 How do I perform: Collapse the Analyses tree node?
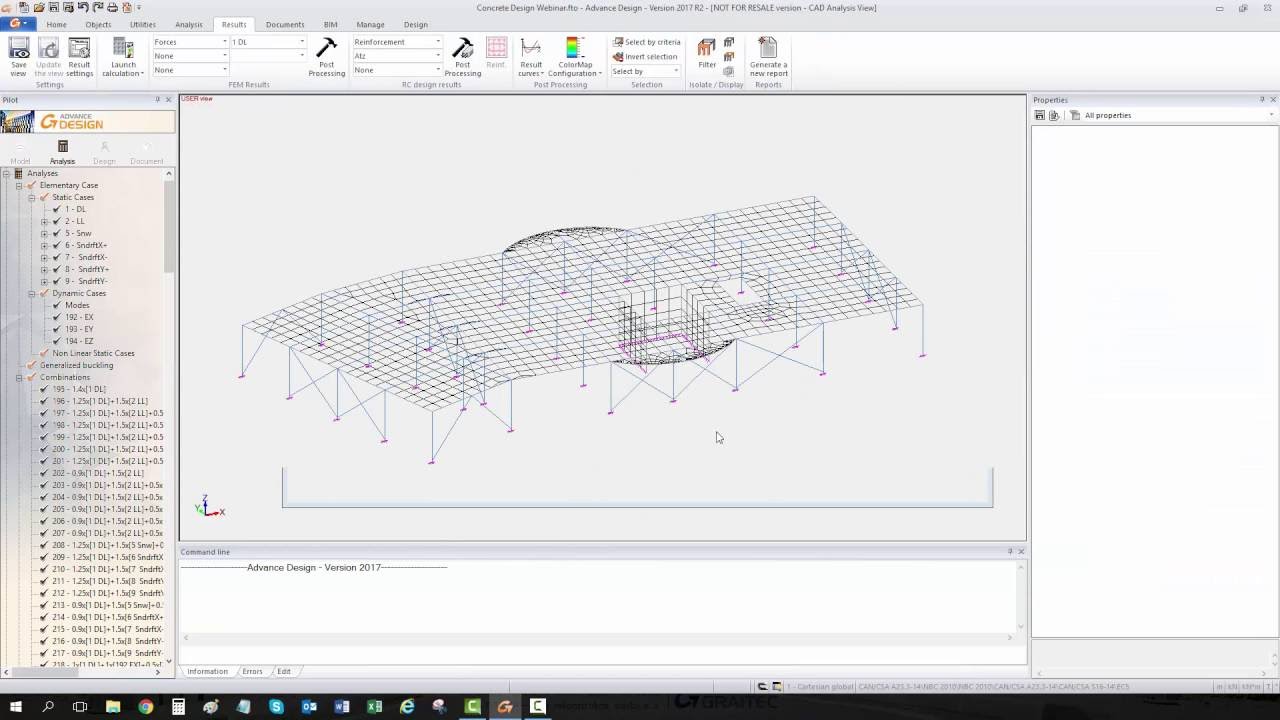[x=6, y=173]
